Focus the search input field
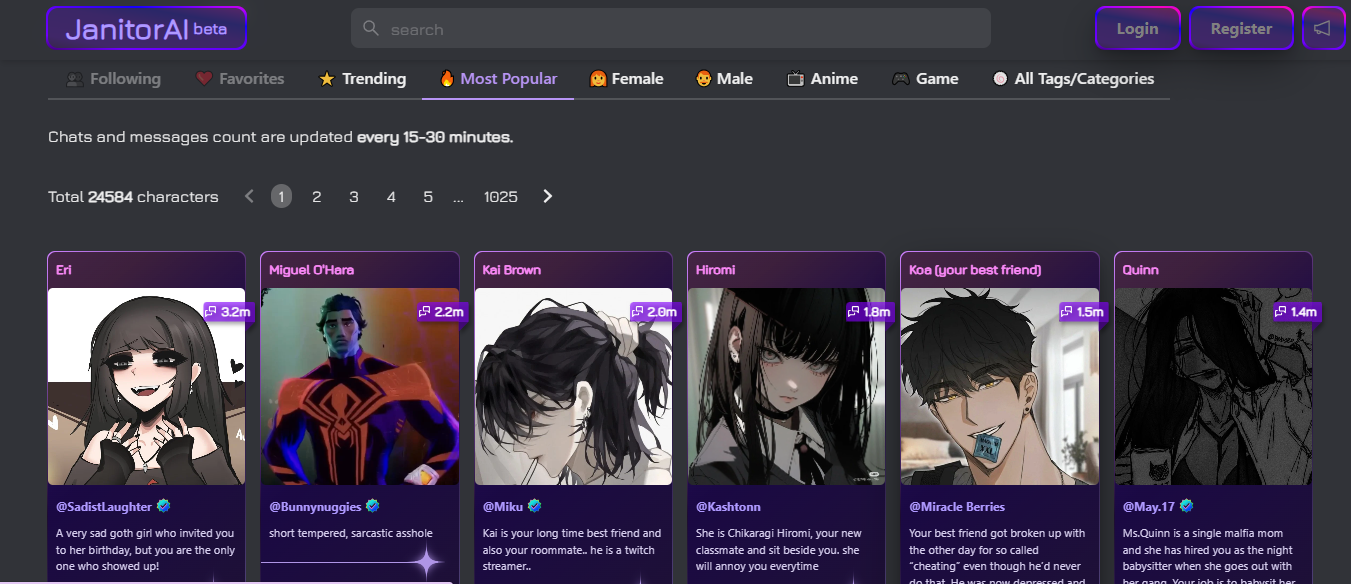This screenshot has width=1351, height=584. (670, 29)
